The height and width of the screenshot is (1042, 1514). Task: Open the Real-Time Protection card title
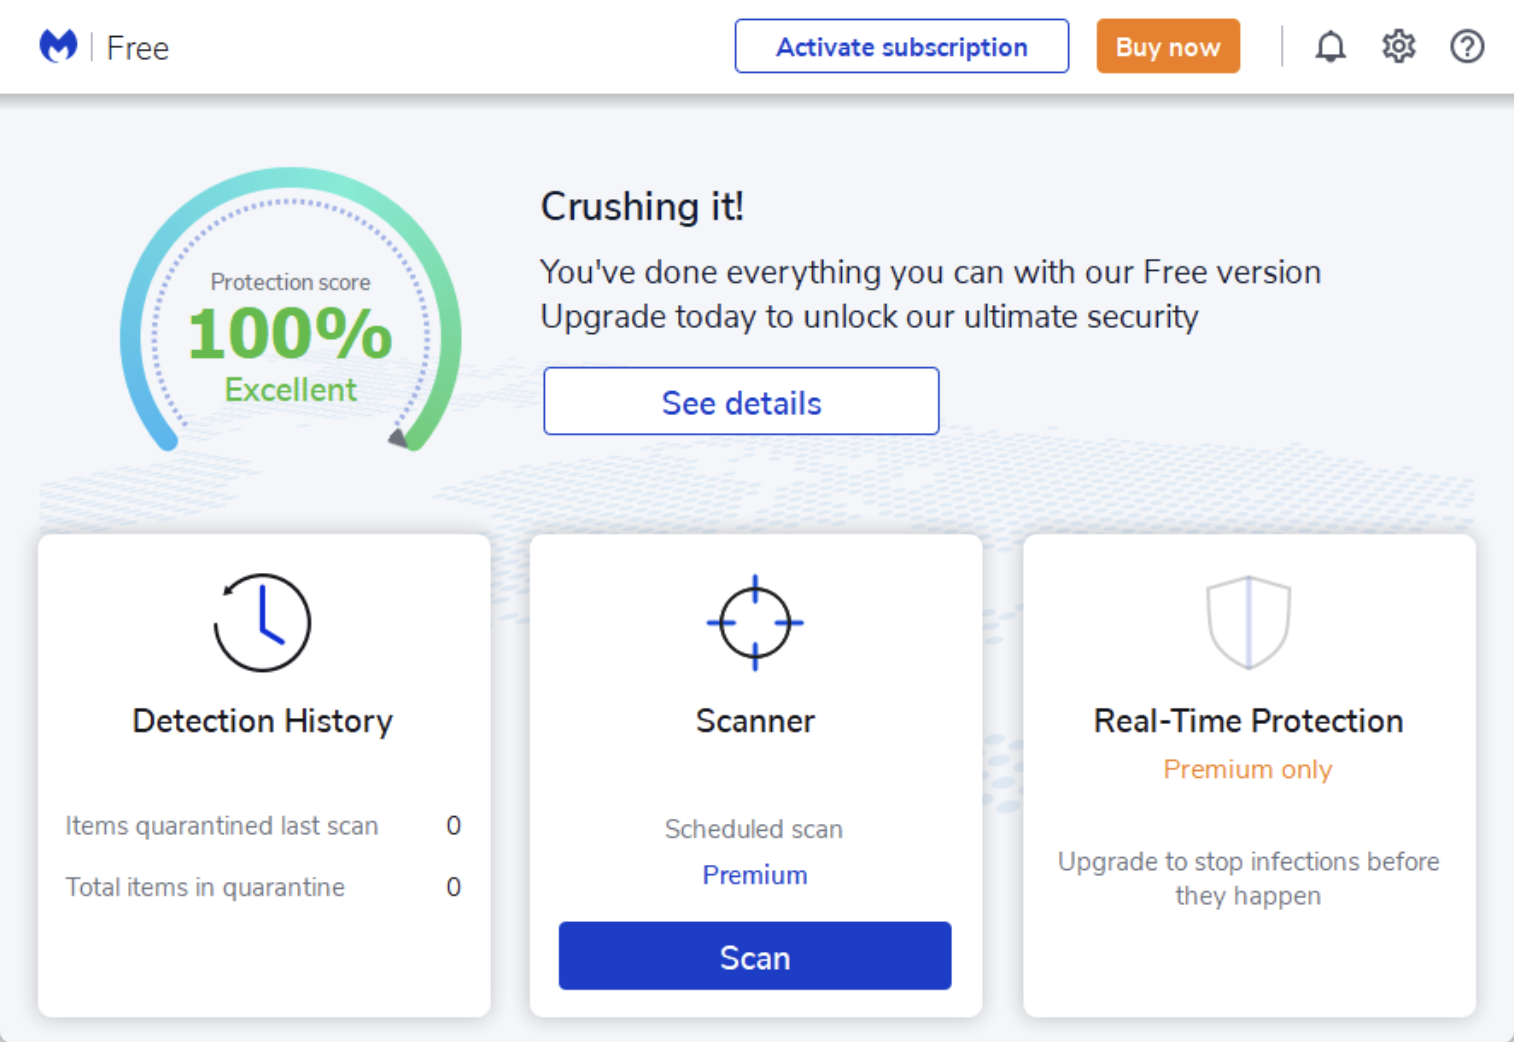[1248, 721]
